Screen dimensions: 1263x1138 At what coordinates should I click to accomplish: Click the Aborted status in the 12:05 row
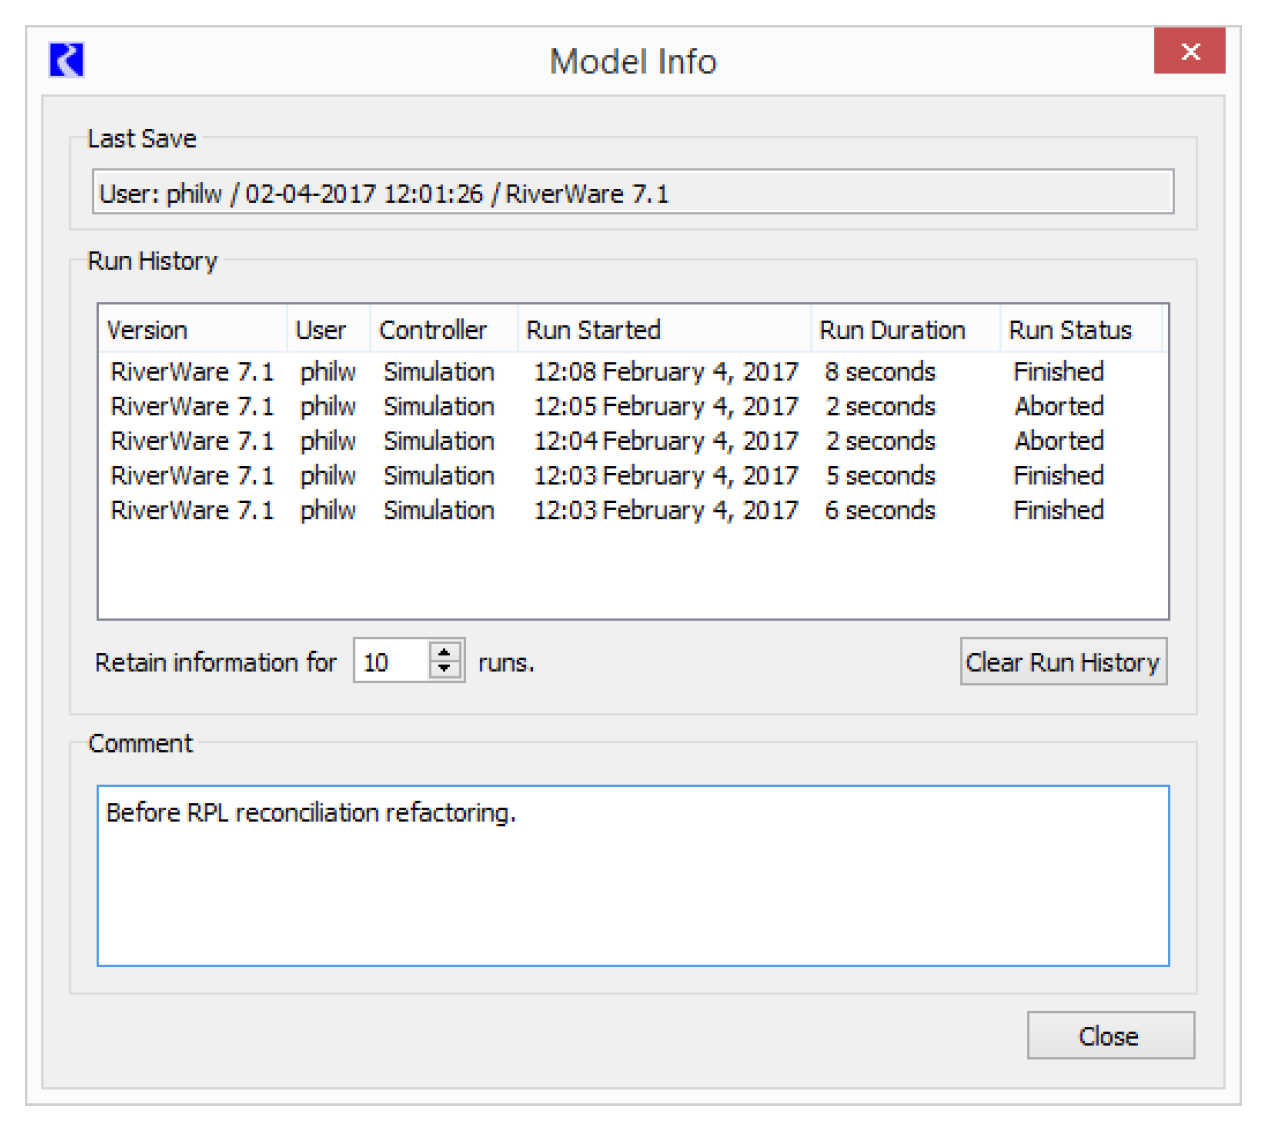coord(1059,406)
